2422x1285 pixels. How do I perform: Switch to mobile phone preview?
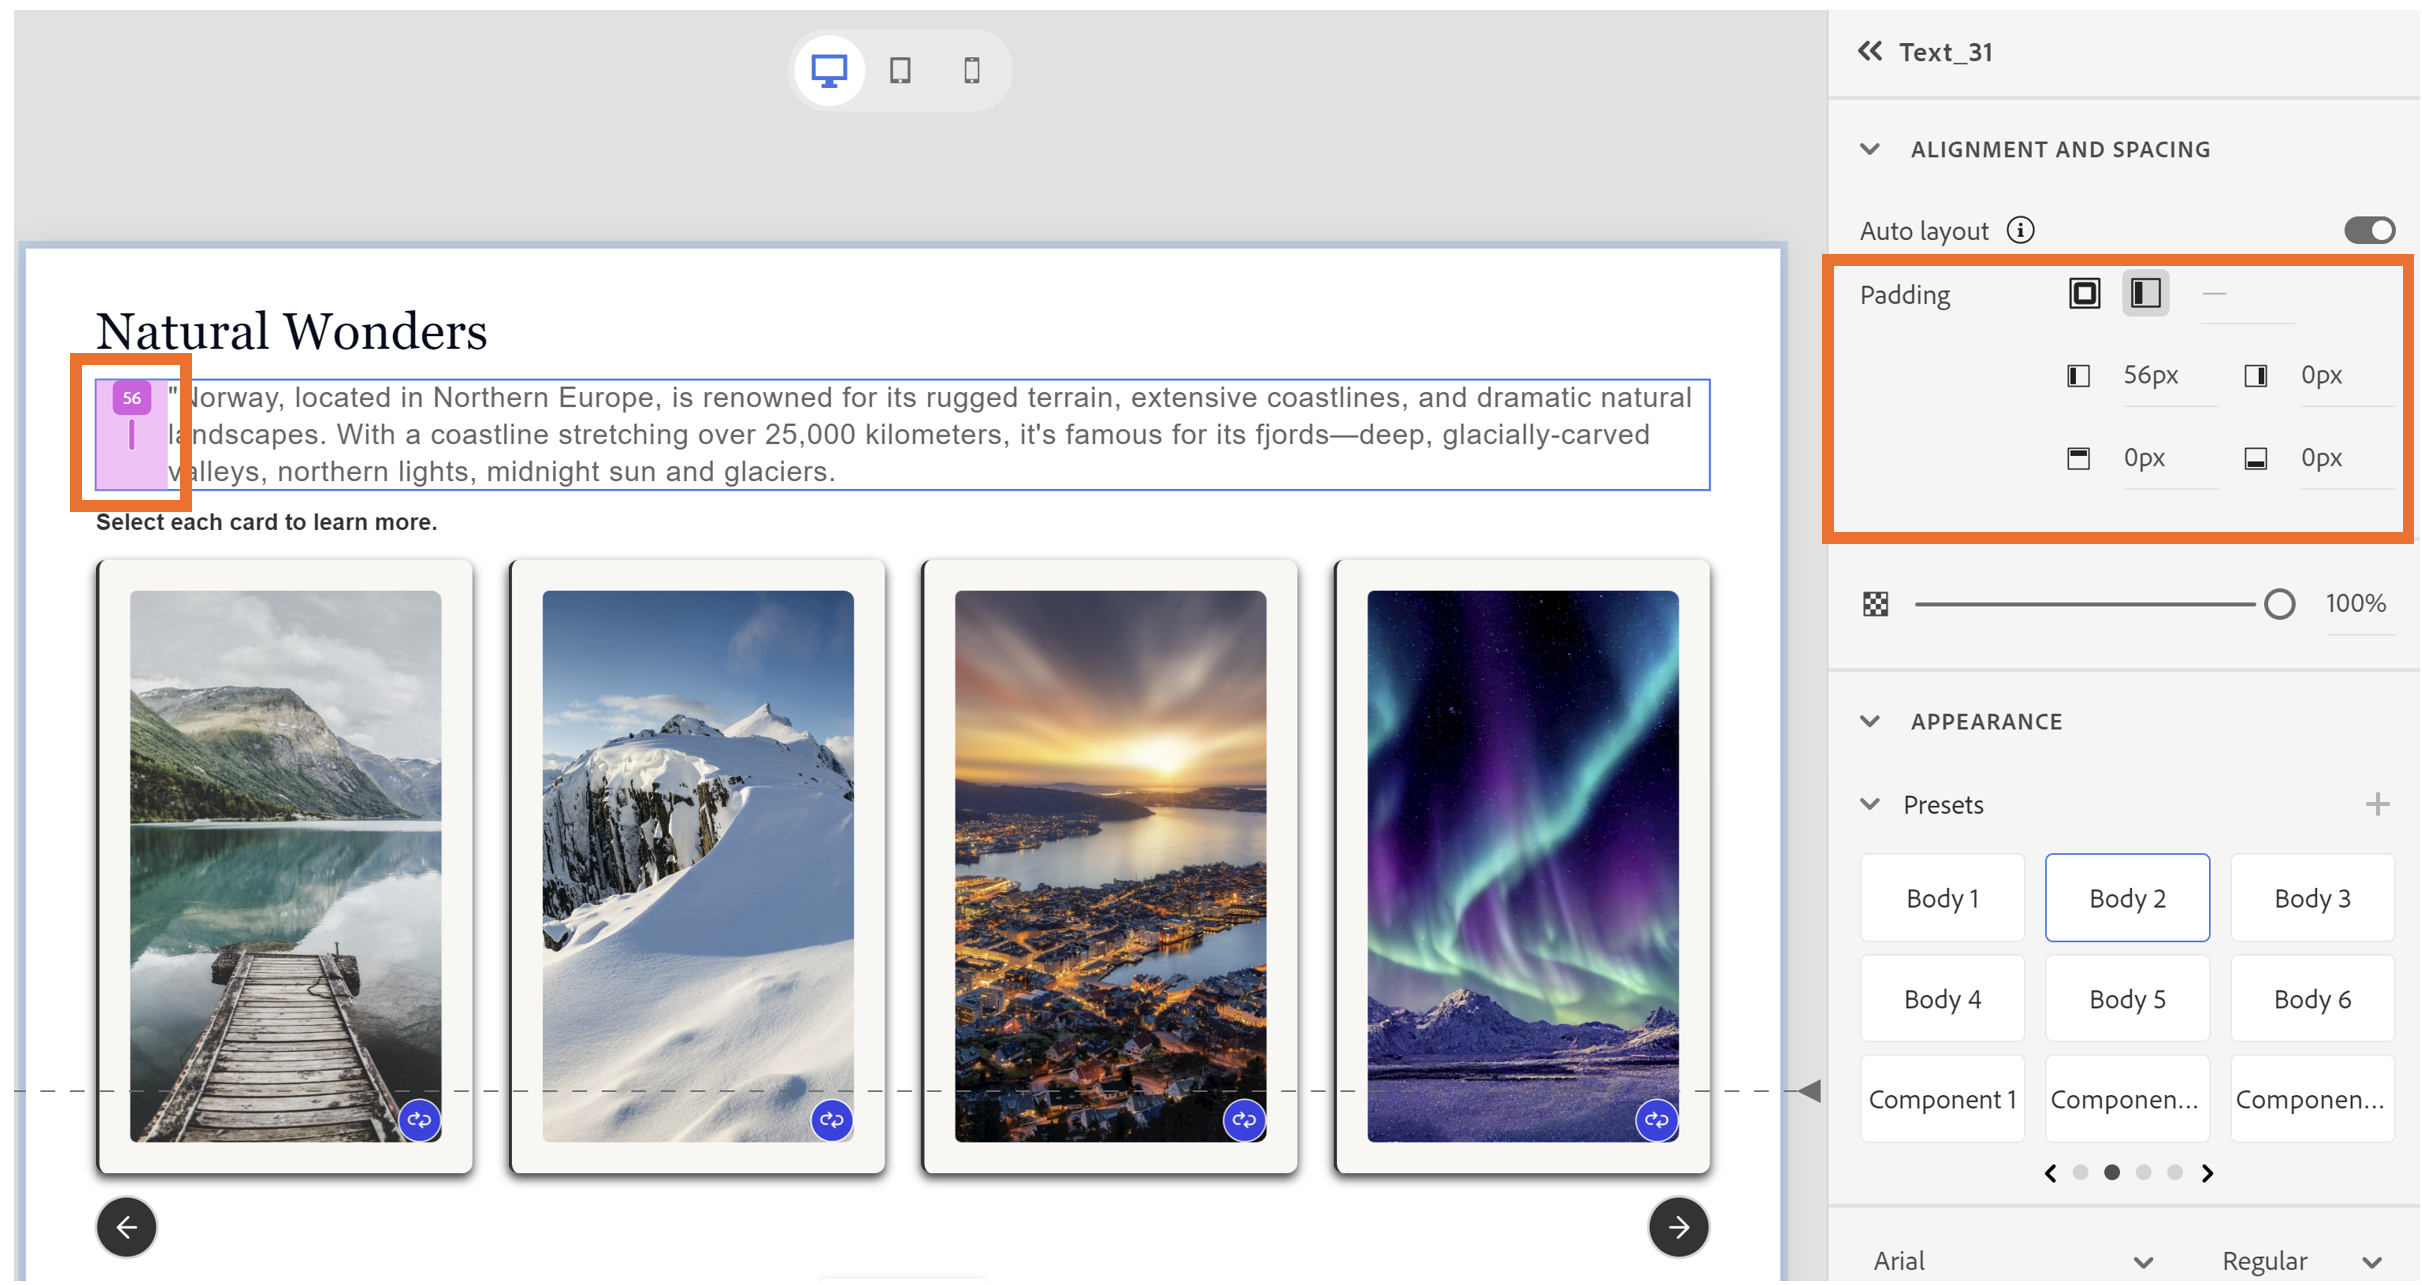(x=971, y=71)
